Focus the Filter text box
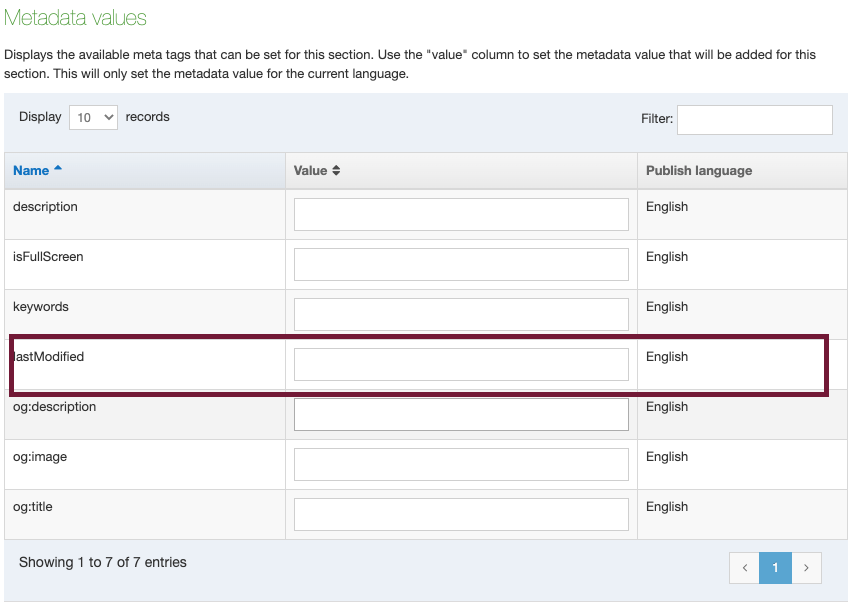This screenshot has width=848, height=604. (x=755, y=120)
